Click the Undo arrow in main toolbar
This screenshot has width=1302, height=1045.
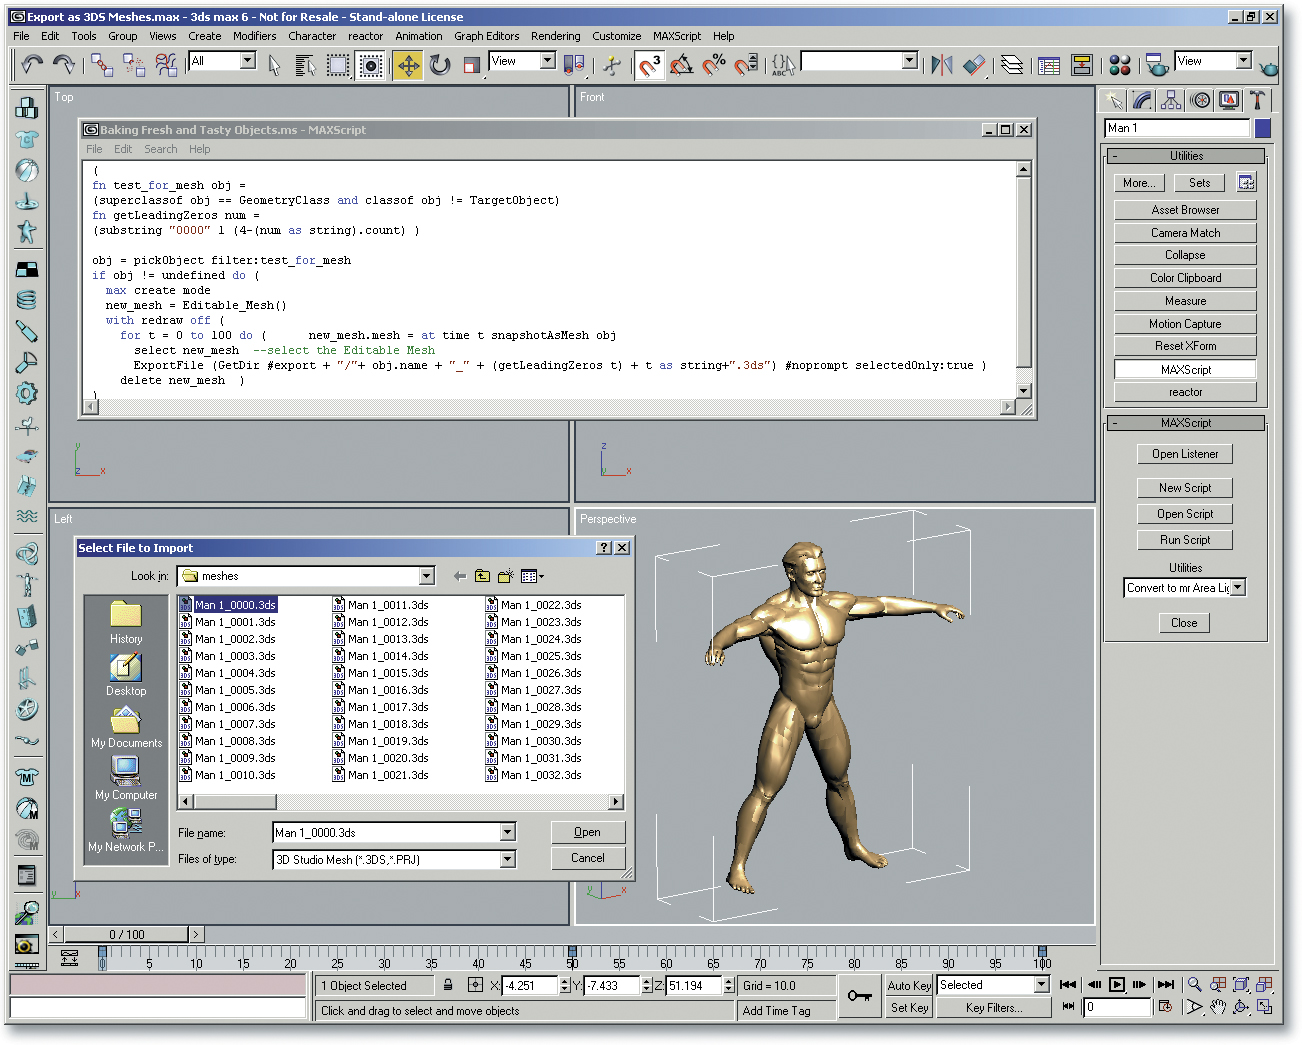(x=32, y=65)
